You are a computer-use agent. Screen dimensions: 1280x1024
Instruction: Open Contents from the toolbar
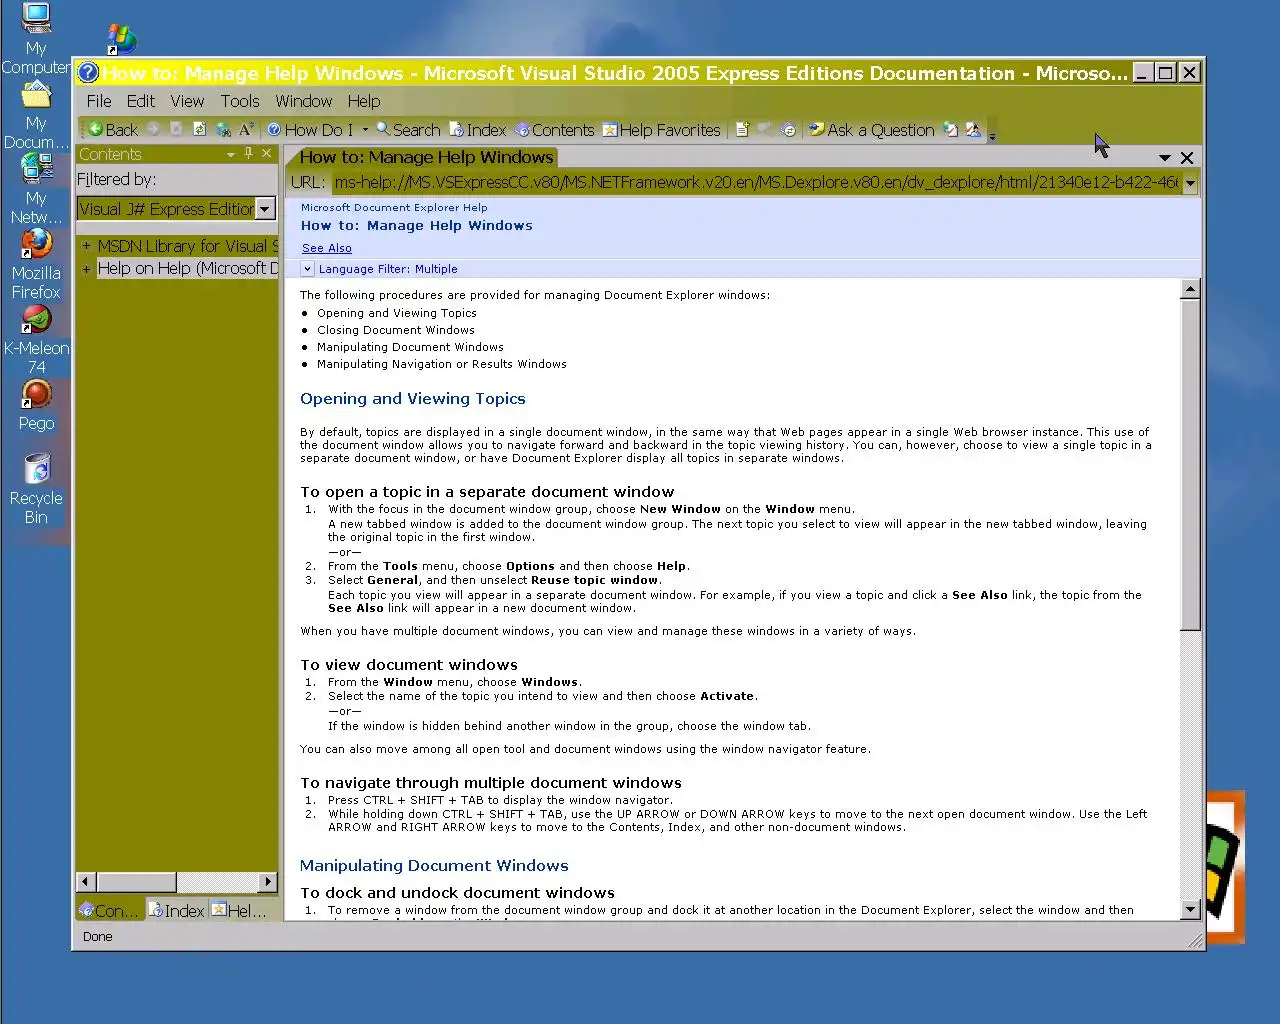[554, 130]
